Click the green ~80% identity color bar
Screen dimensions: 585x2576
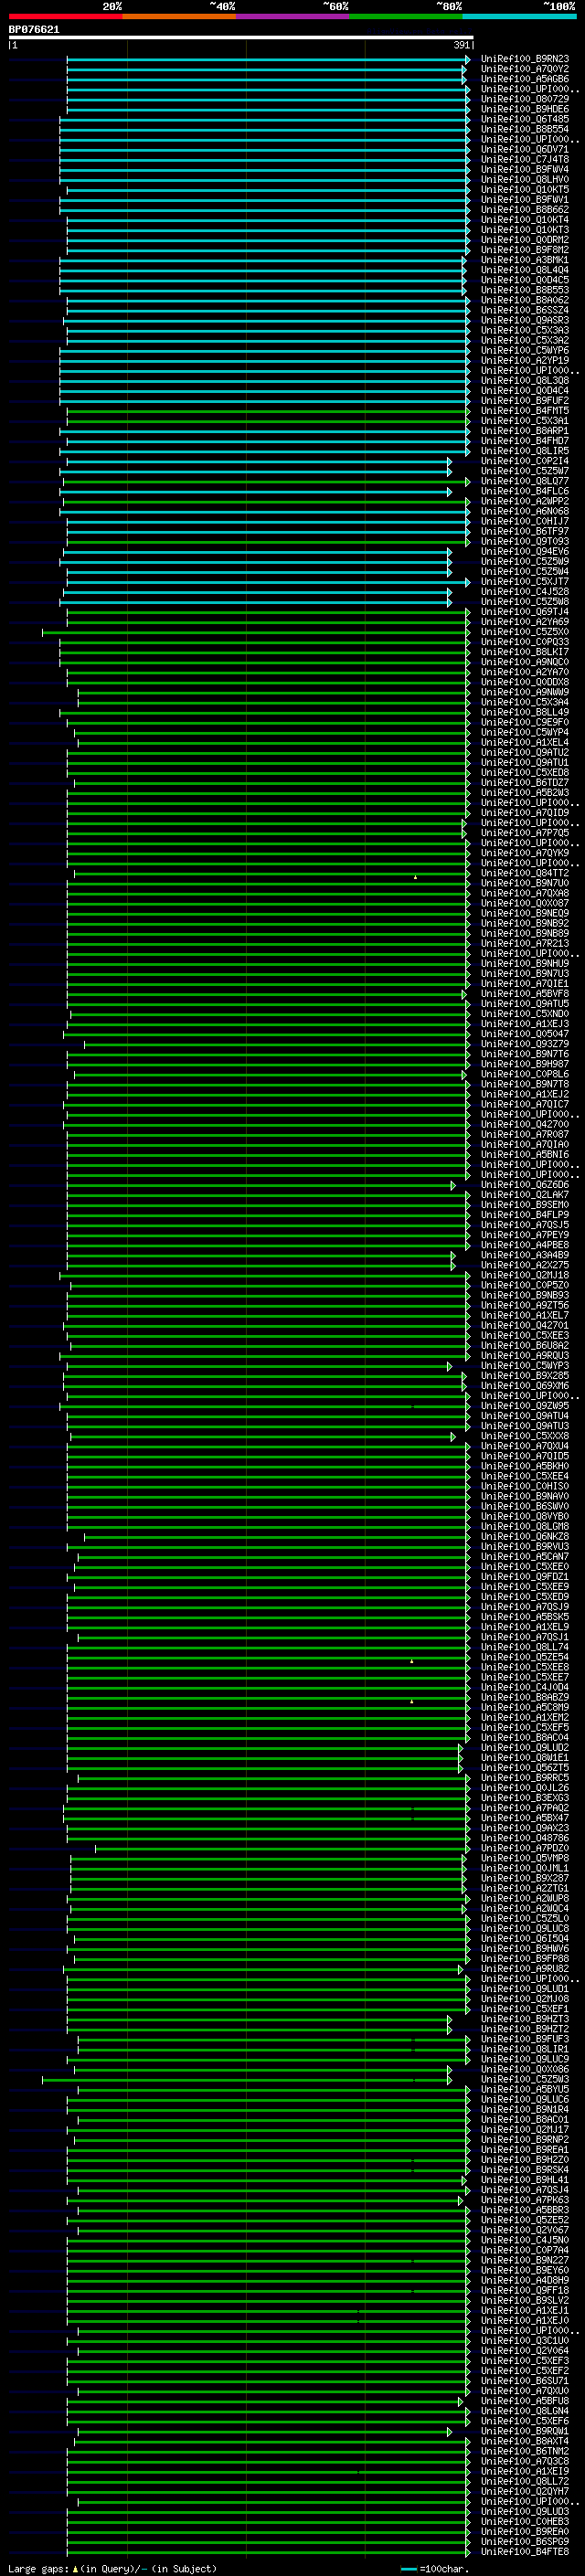(406, 16)
